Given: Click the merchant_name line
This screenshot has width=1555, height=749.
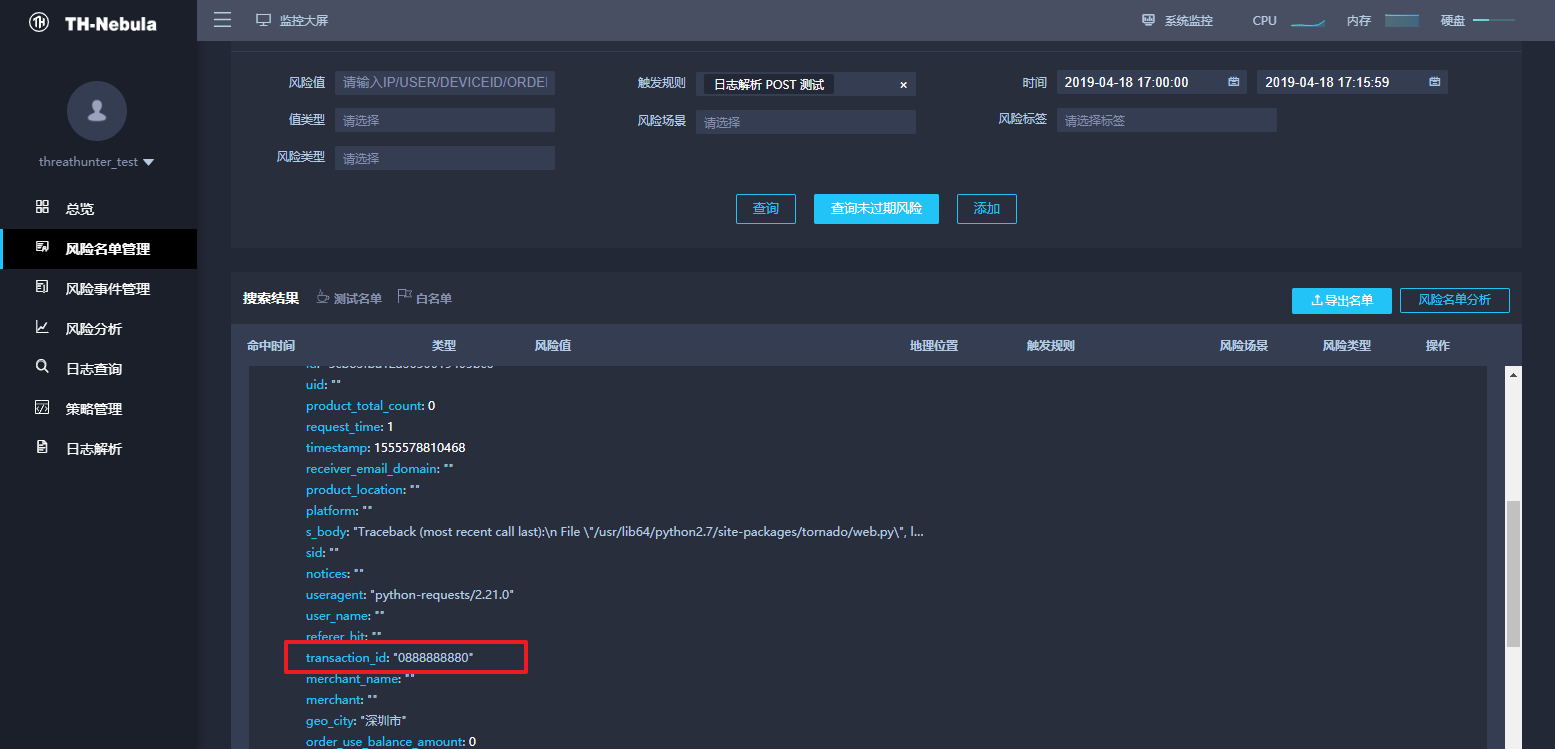Looking at the screenshot, I should pyautogui.click(x=360, y=679).
